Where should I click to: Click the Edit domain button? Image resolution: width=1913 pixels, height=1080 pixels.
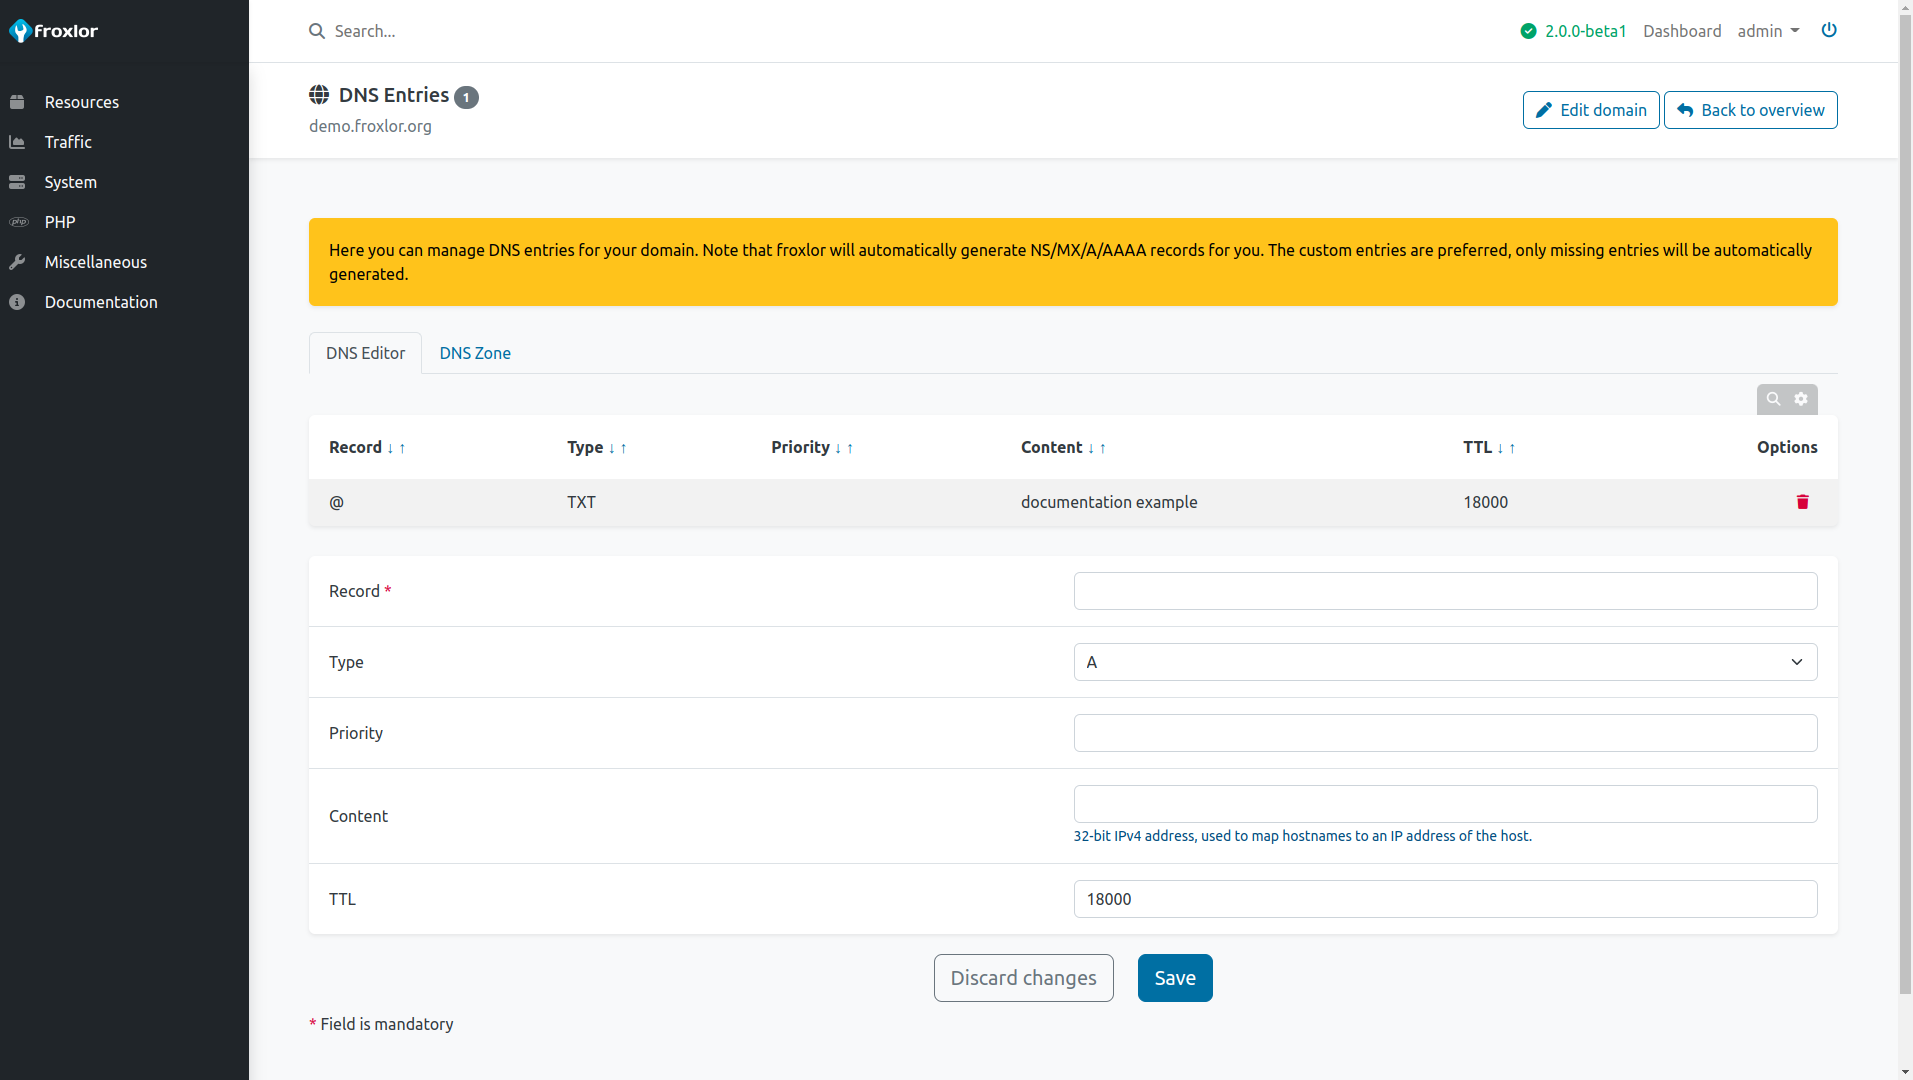click(1590, 110)
